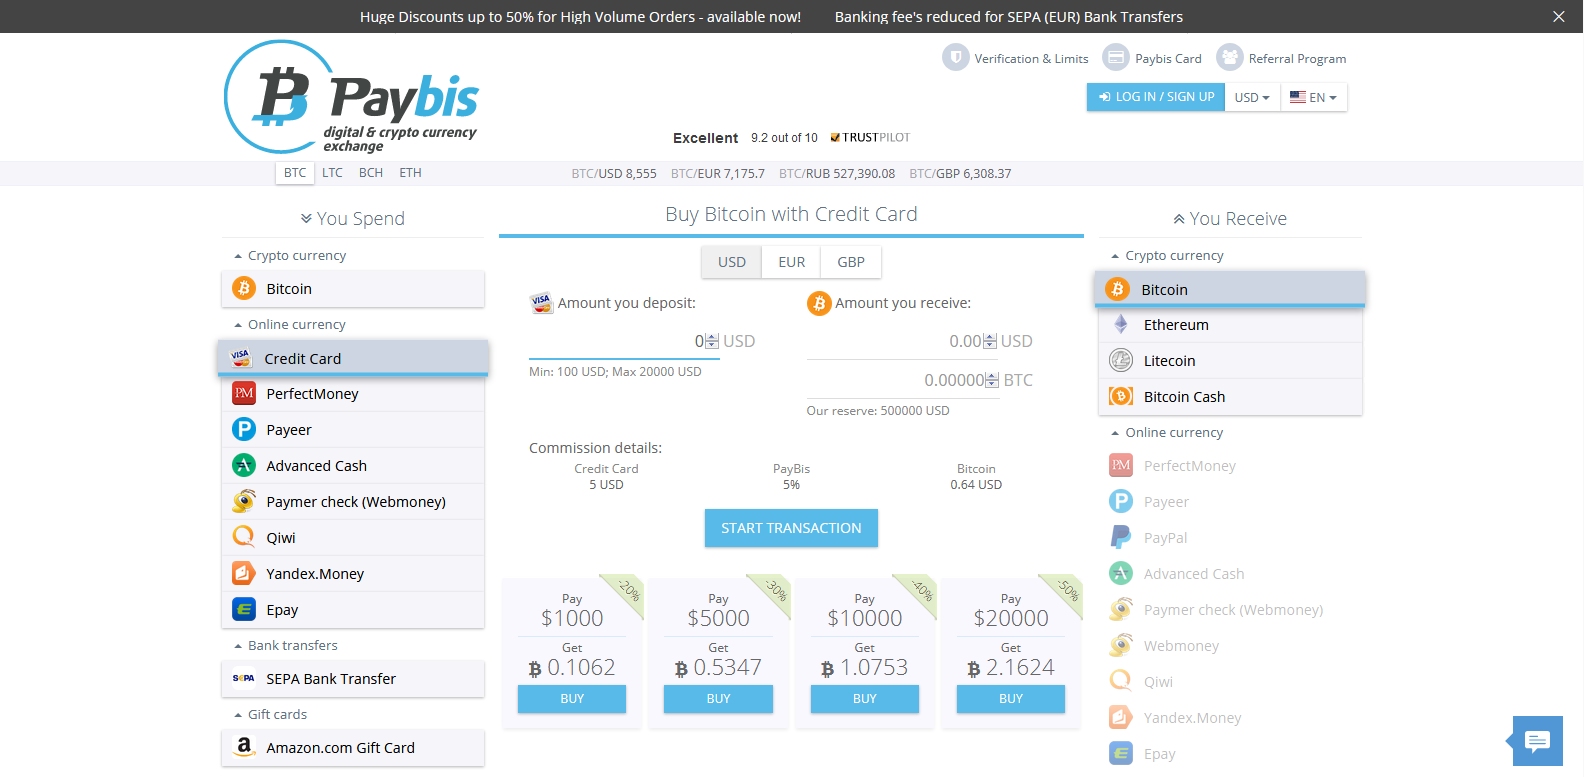Select the PerfectMoney icon in You Spend
Image resolution: width=1584 pixels, height=777 pixels.
coord(244,393)
